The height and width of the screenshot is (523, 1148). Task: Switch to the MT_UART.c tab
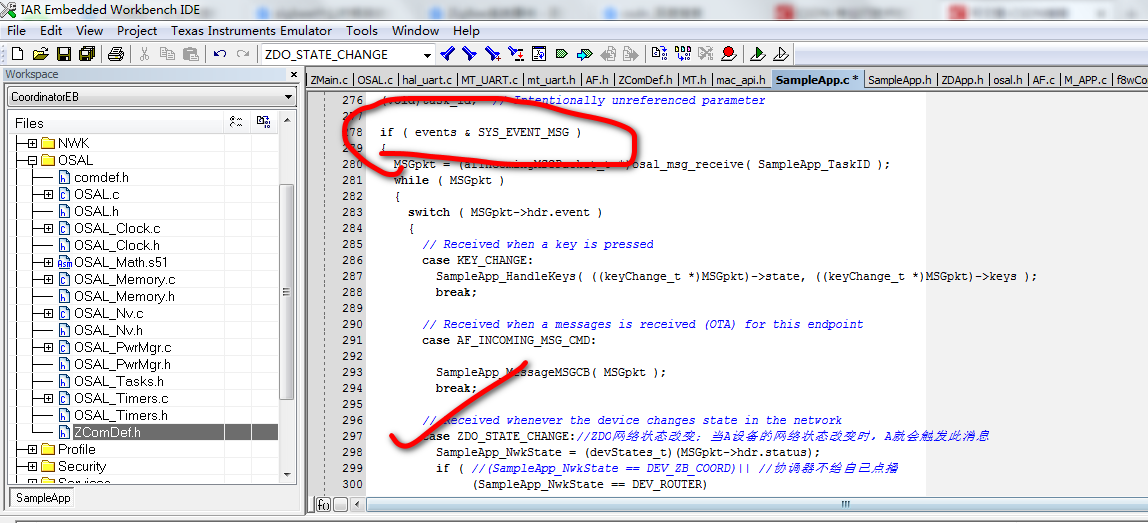pos(489,80)
